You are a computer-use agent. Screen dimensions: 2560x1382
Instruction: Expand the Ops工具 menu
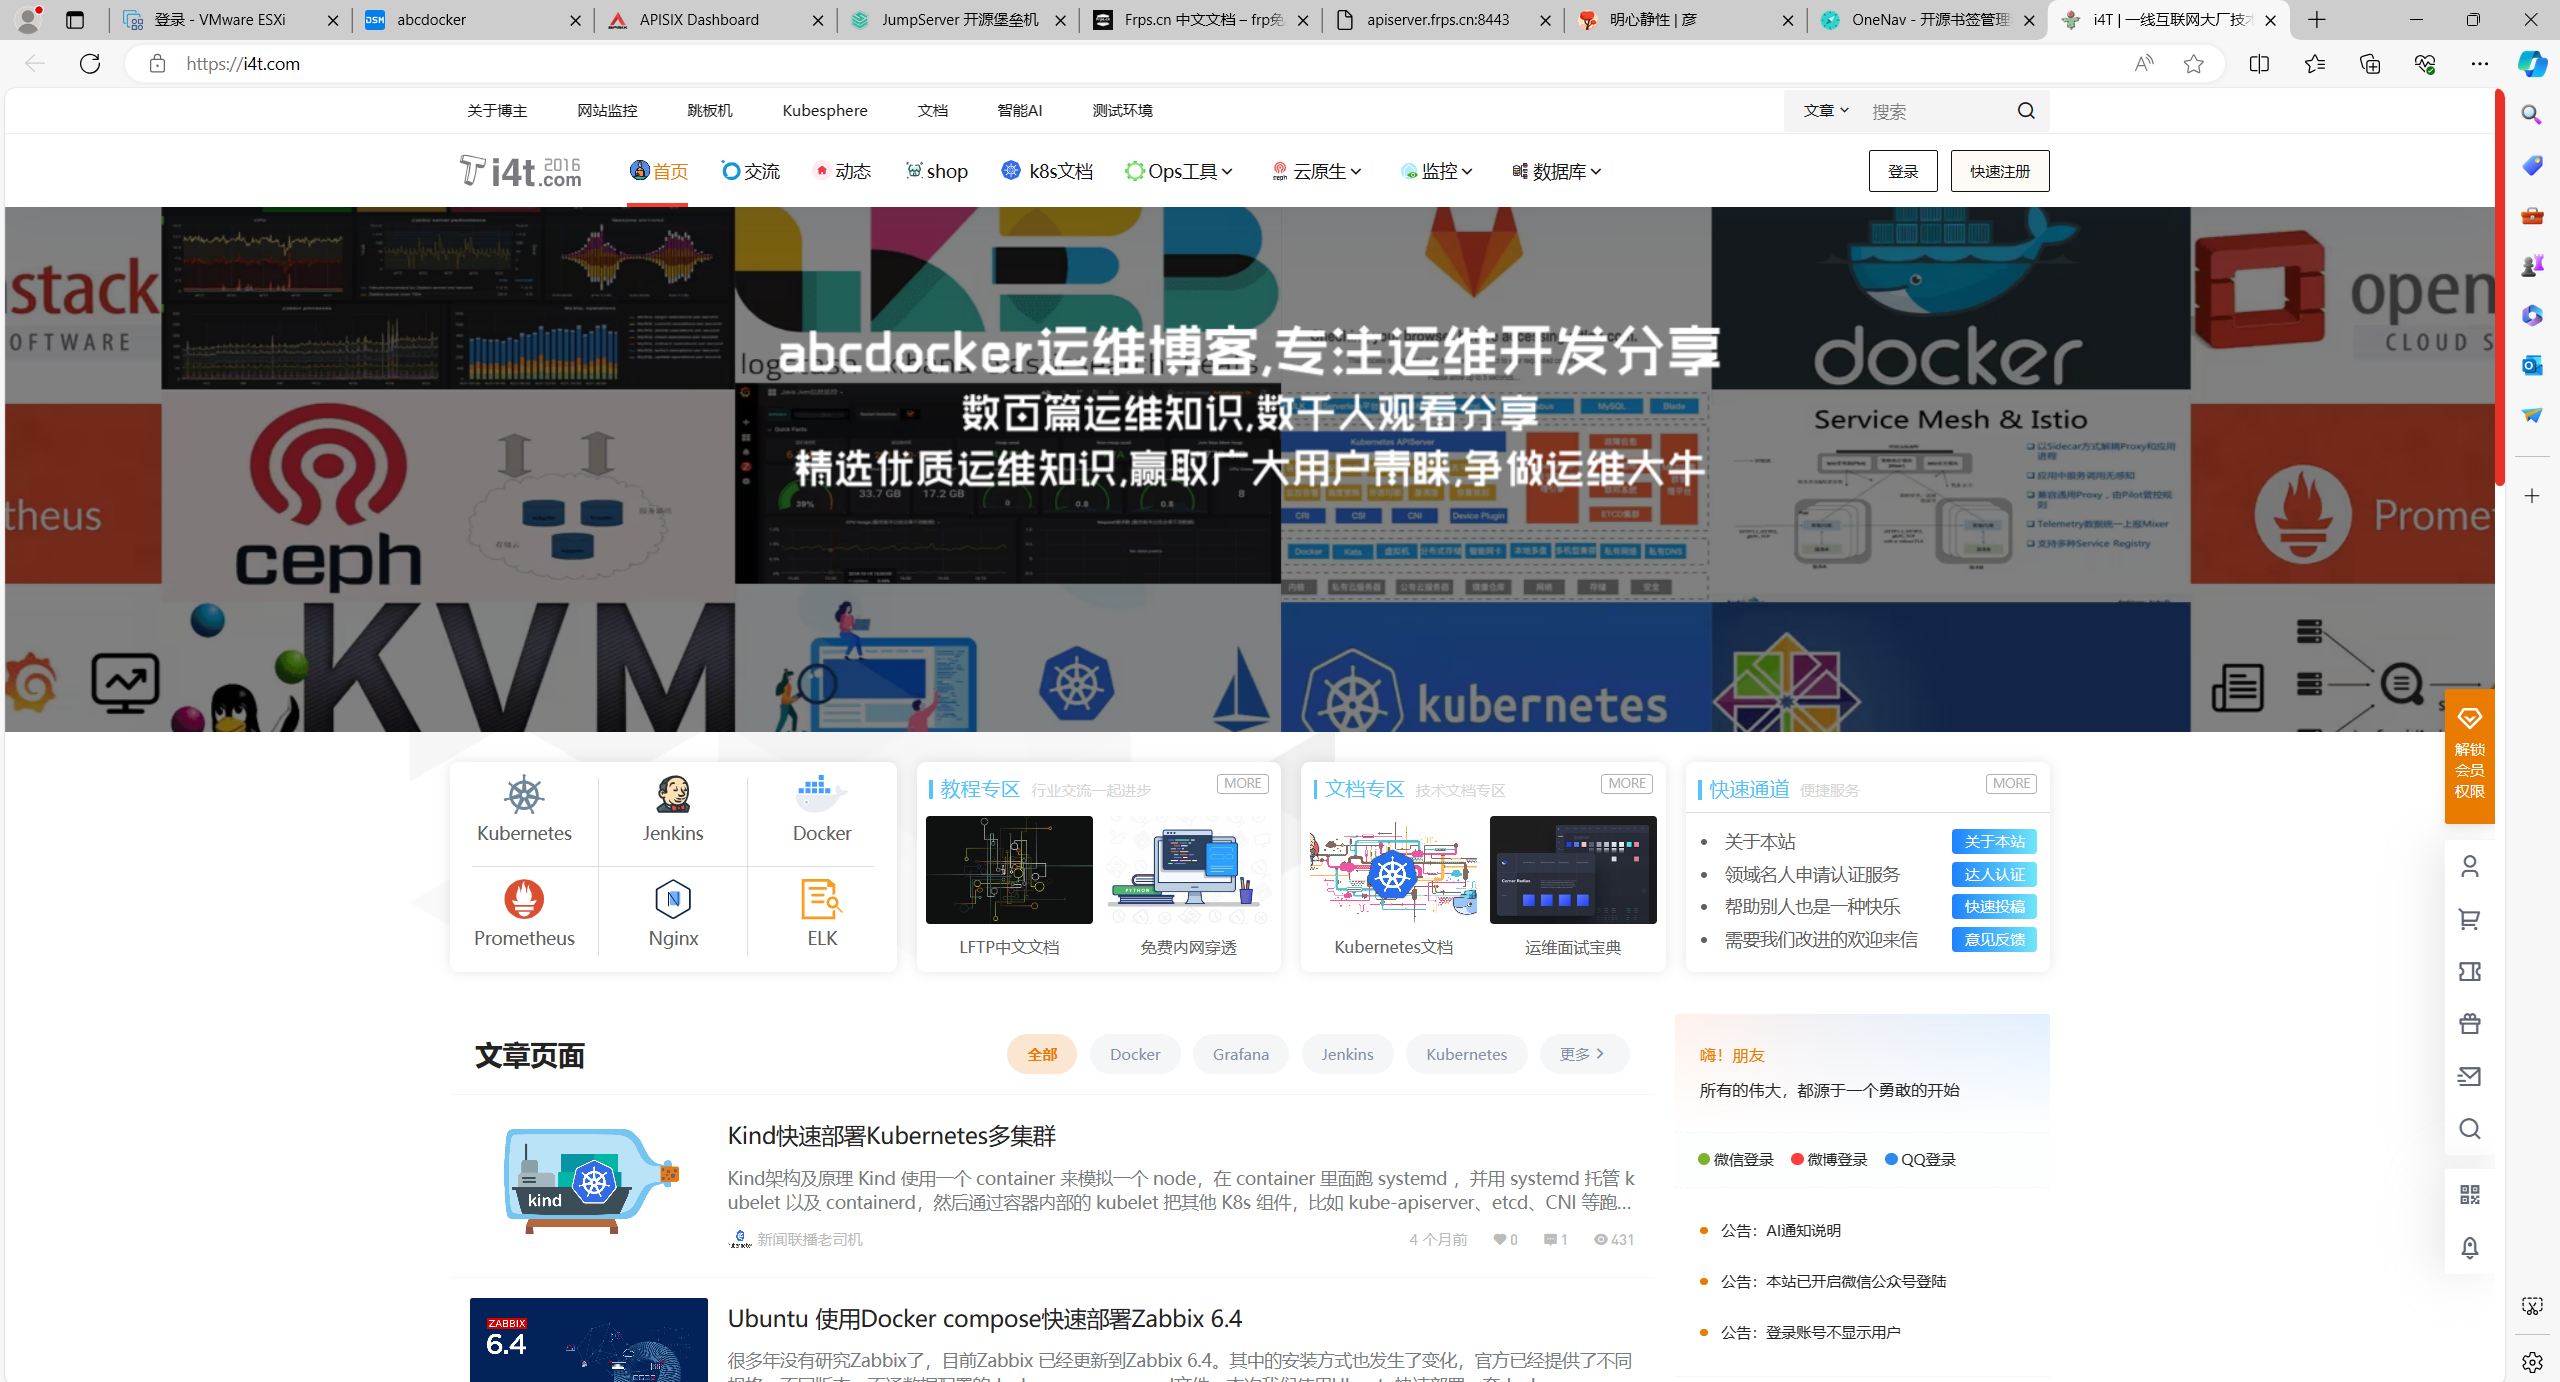(1180, 172)
